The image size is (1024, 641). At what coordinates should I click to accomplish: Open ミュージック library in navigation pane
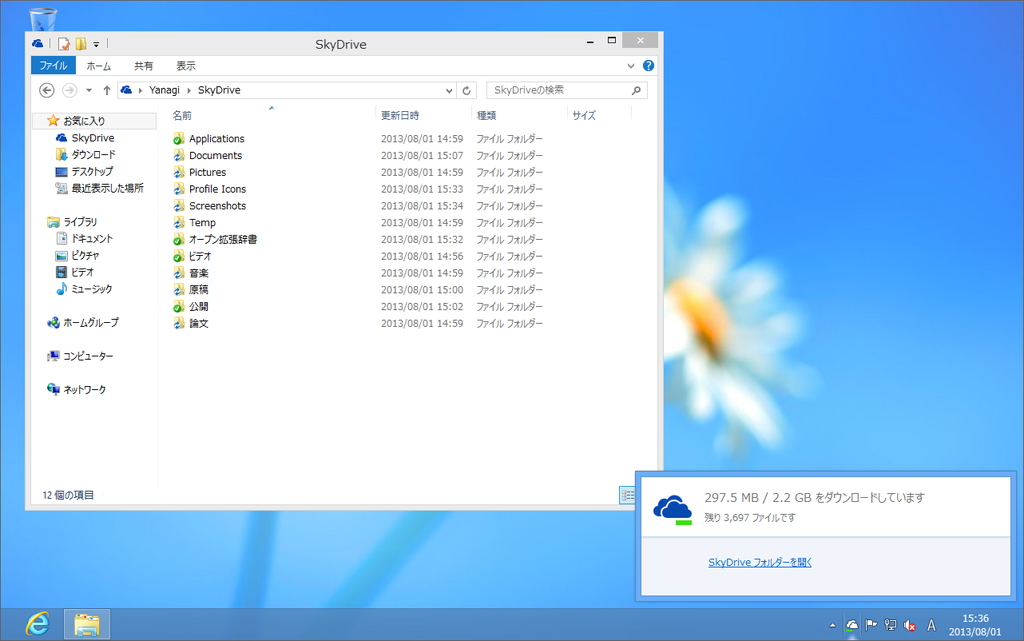(91, 289)
